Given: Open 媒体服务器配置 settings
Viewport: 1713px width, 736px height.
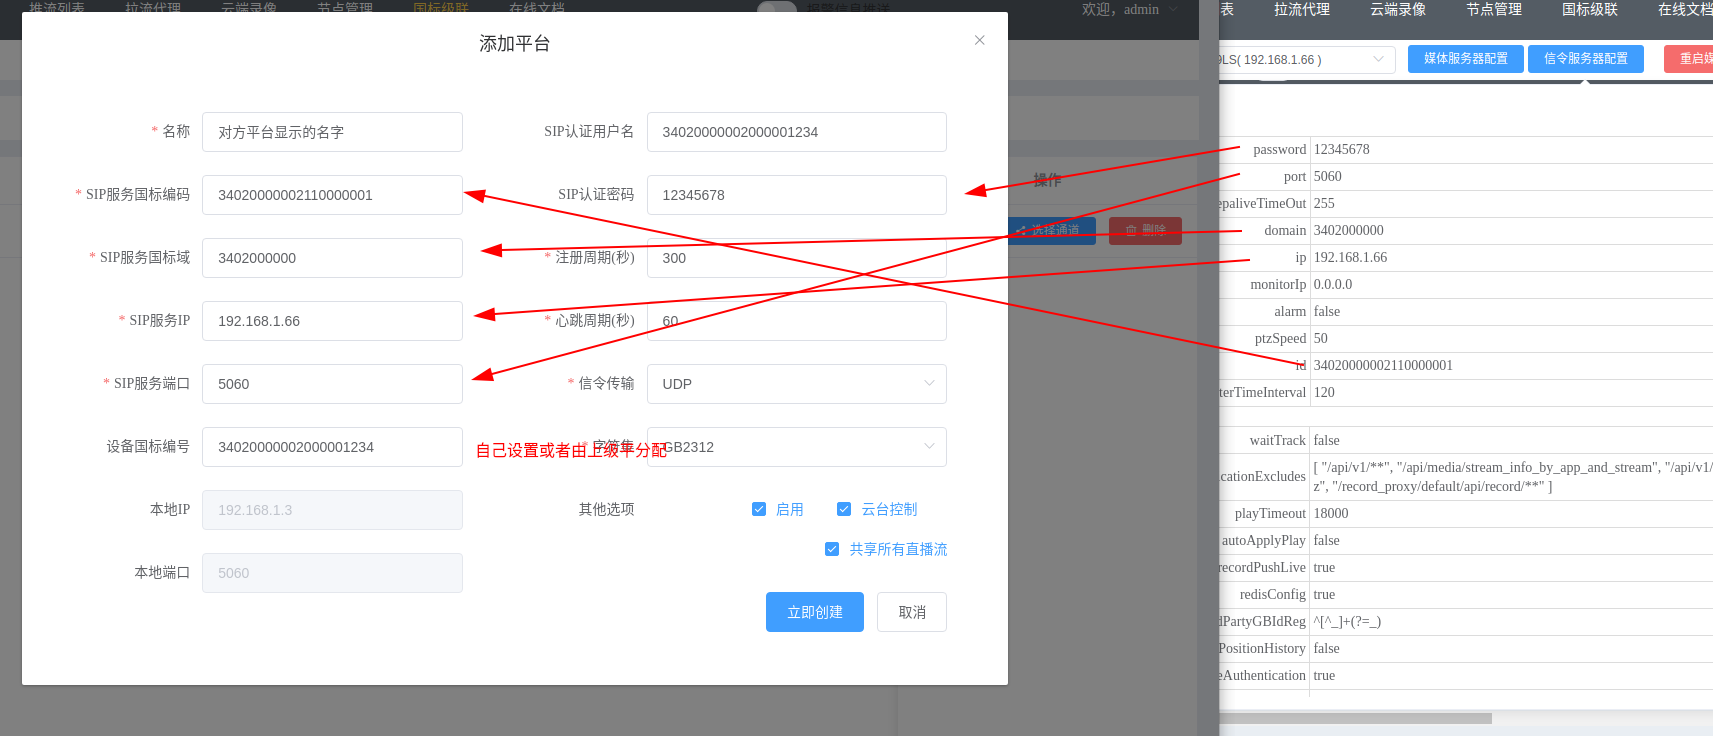Looking at the screenshot, I should pos(1465,59).
